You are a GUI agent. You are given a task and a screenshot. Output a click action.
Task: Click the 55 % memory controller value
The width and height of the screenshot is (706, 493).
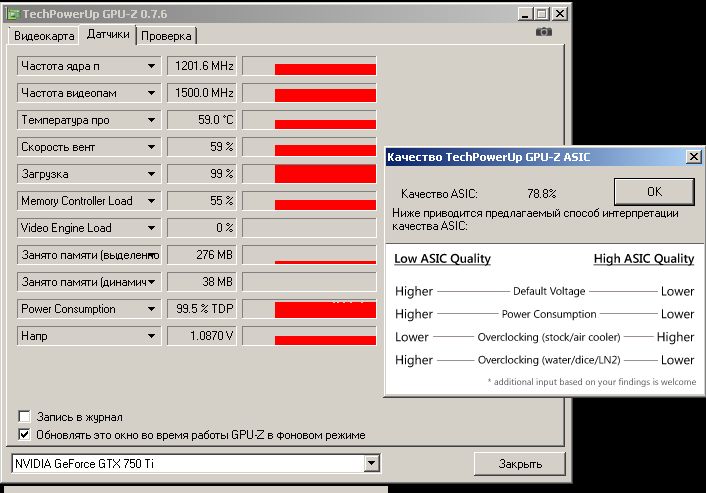pyautogui.click(x=202, y=201)
